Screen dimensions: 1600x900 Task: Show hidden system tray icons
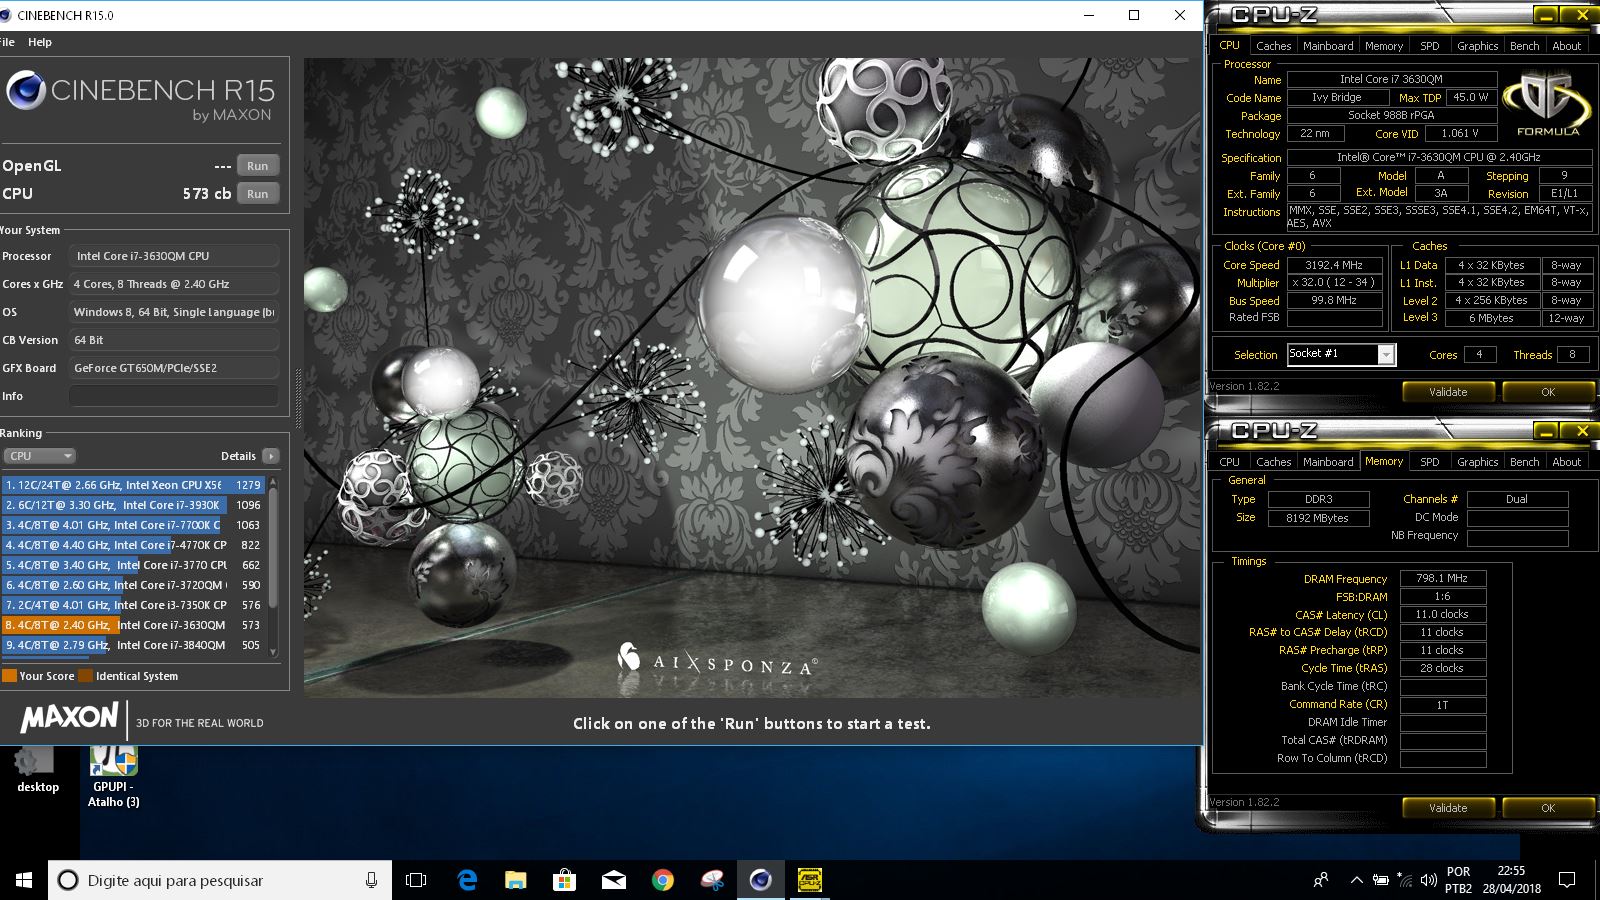tap(1356, 880)
